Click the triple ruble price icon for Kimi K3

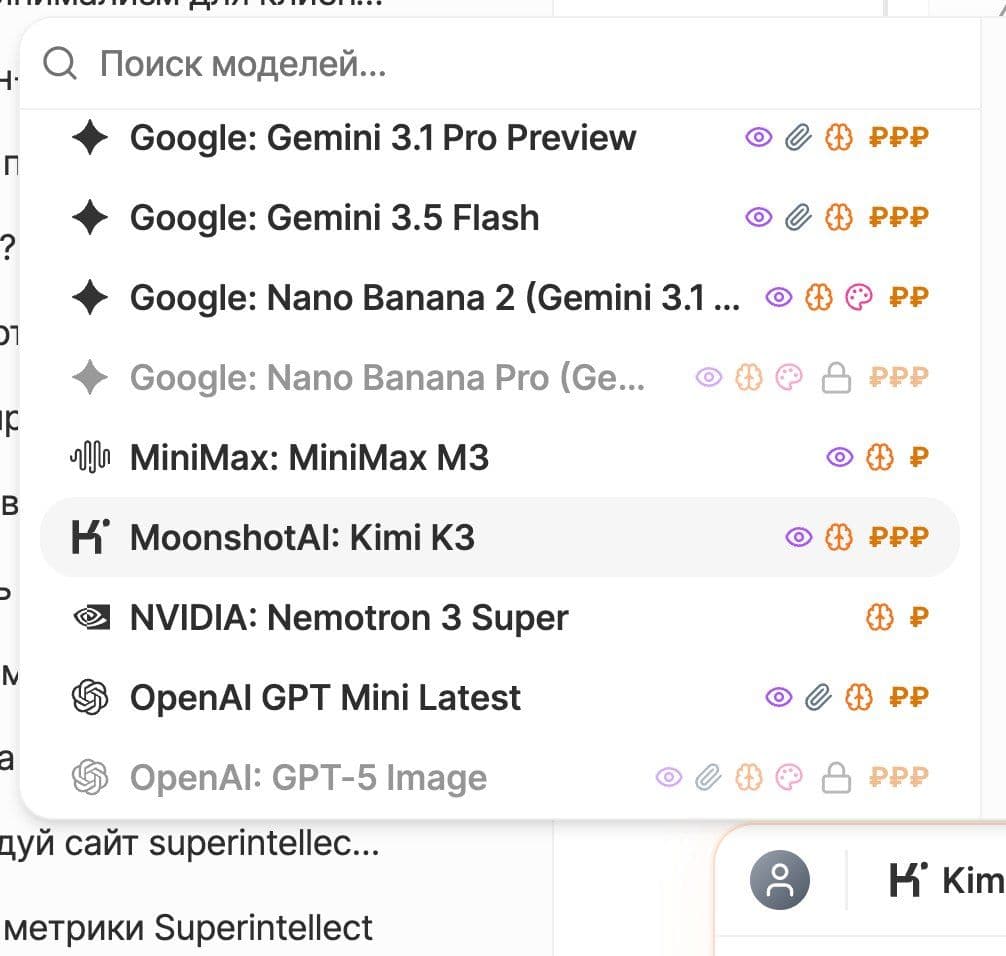(x=899, y=537)
